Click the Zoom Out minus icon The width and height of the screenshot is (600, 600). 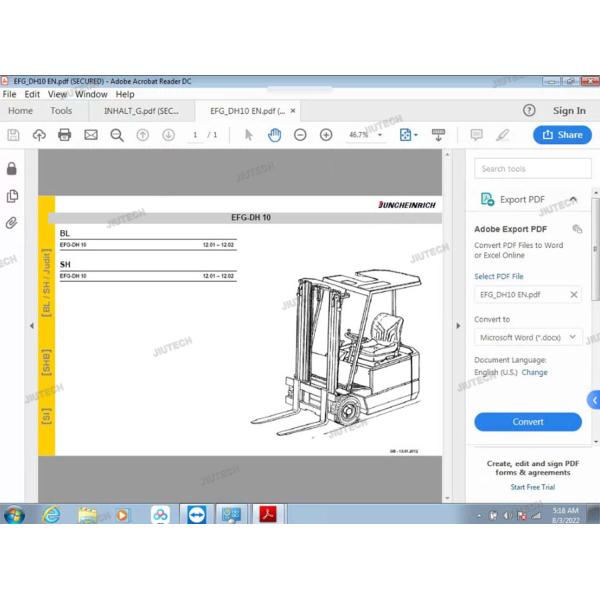[300, 135]
